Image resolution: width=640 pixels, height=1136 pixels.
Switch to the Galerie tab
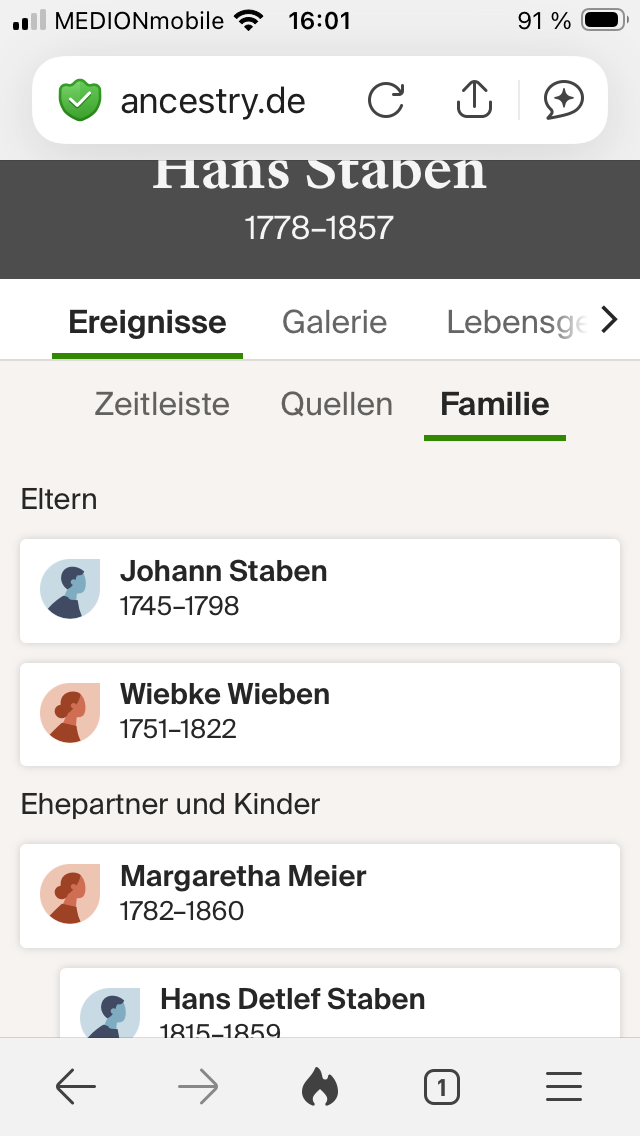(334, 323)
